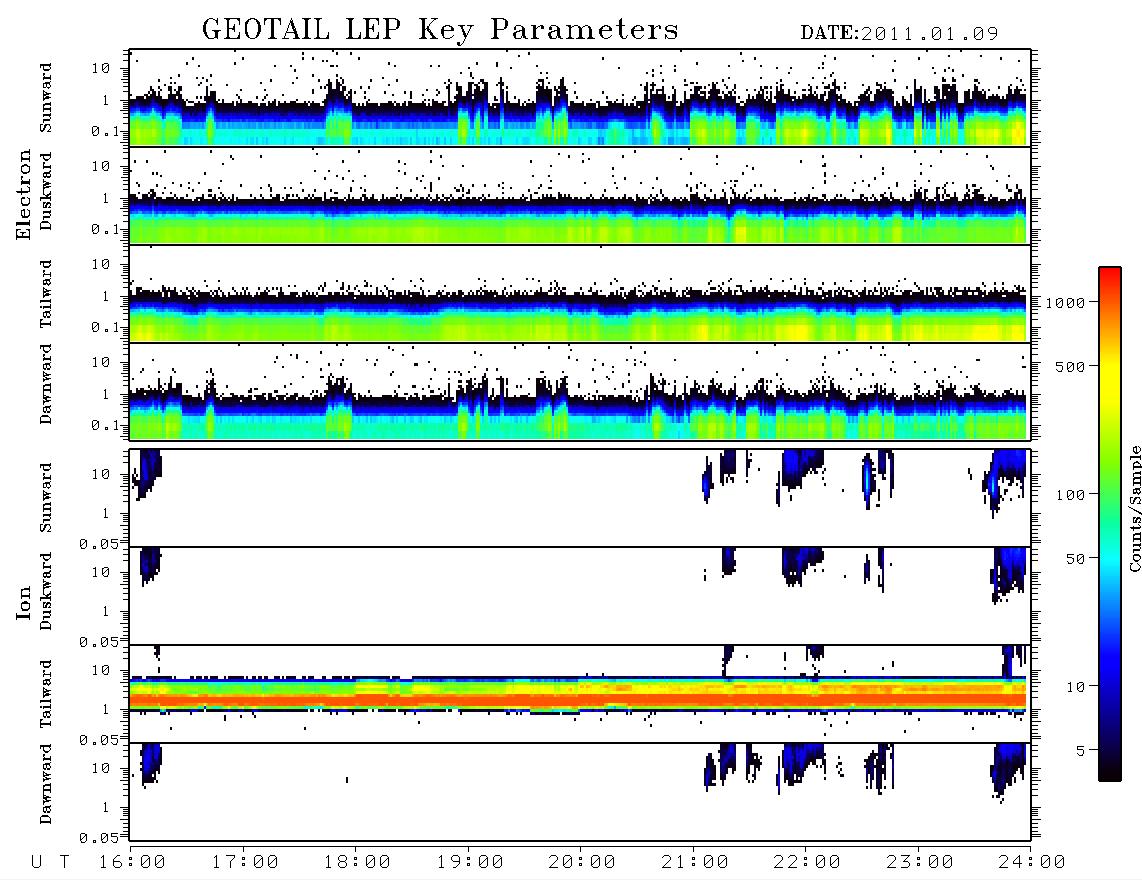Open the Ion Dawnward spectrogram panel

pyautogui.click(x=580, y=792)
